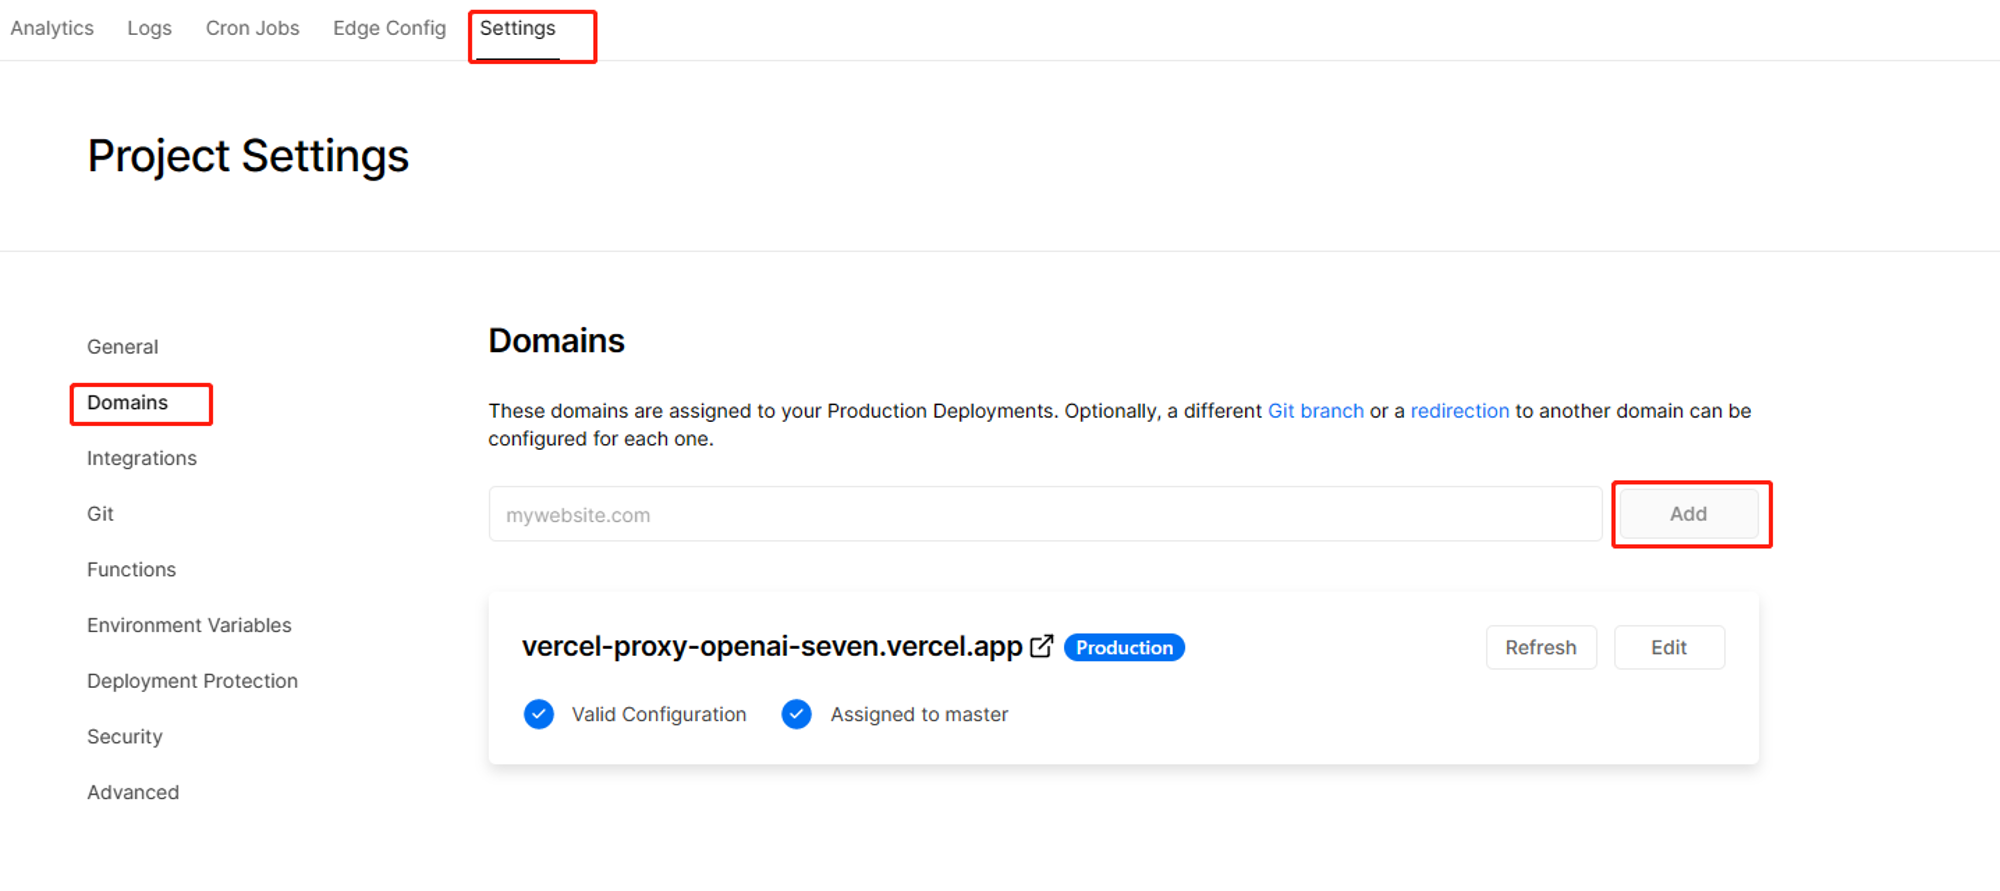Go to the Cron Jobs tab

click(252, 28)
